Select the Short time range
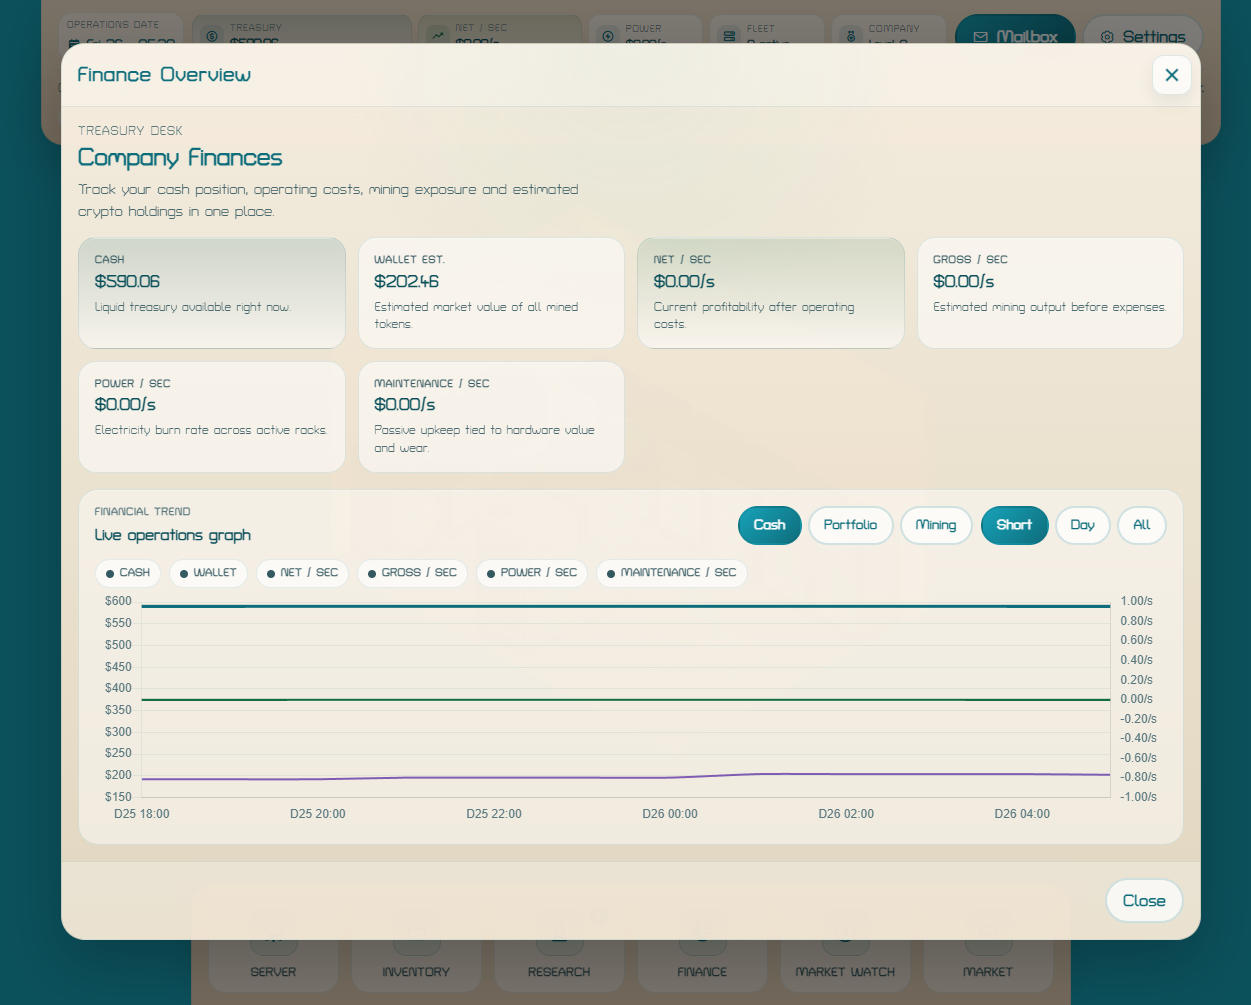This screenshot has width=1251, height=1005. [x=1014, y=525]
